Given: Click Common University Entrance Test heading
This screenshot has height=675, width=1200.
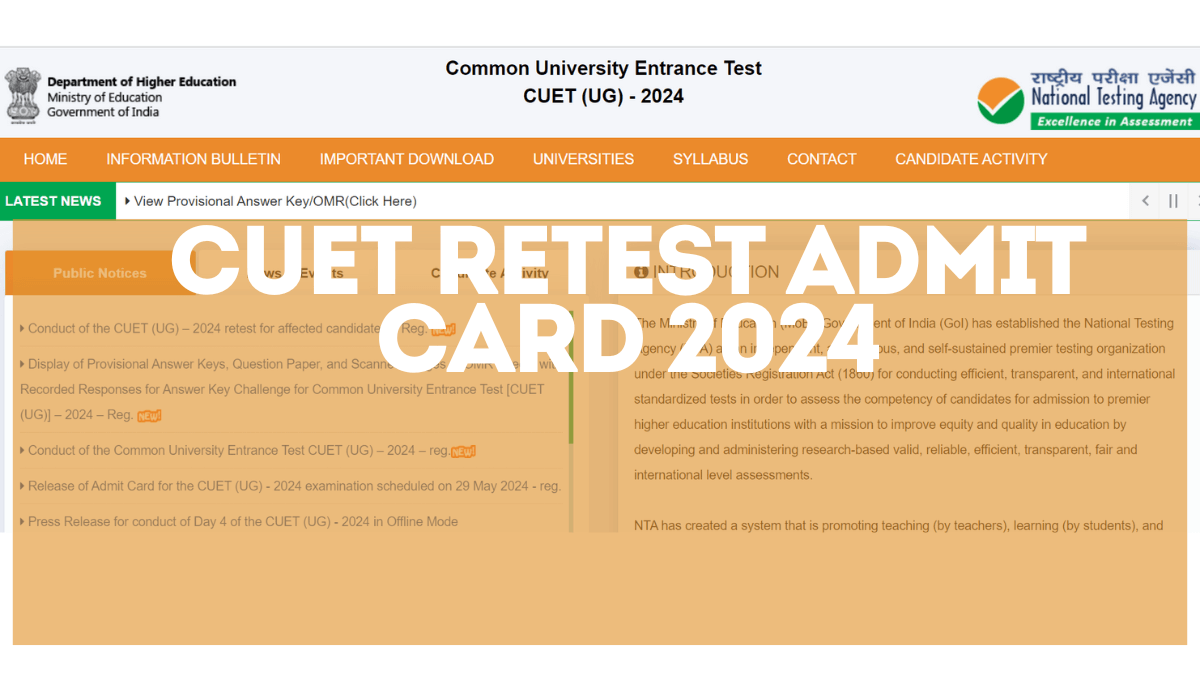Looking at the screenshot, I should tap(603, 69).
